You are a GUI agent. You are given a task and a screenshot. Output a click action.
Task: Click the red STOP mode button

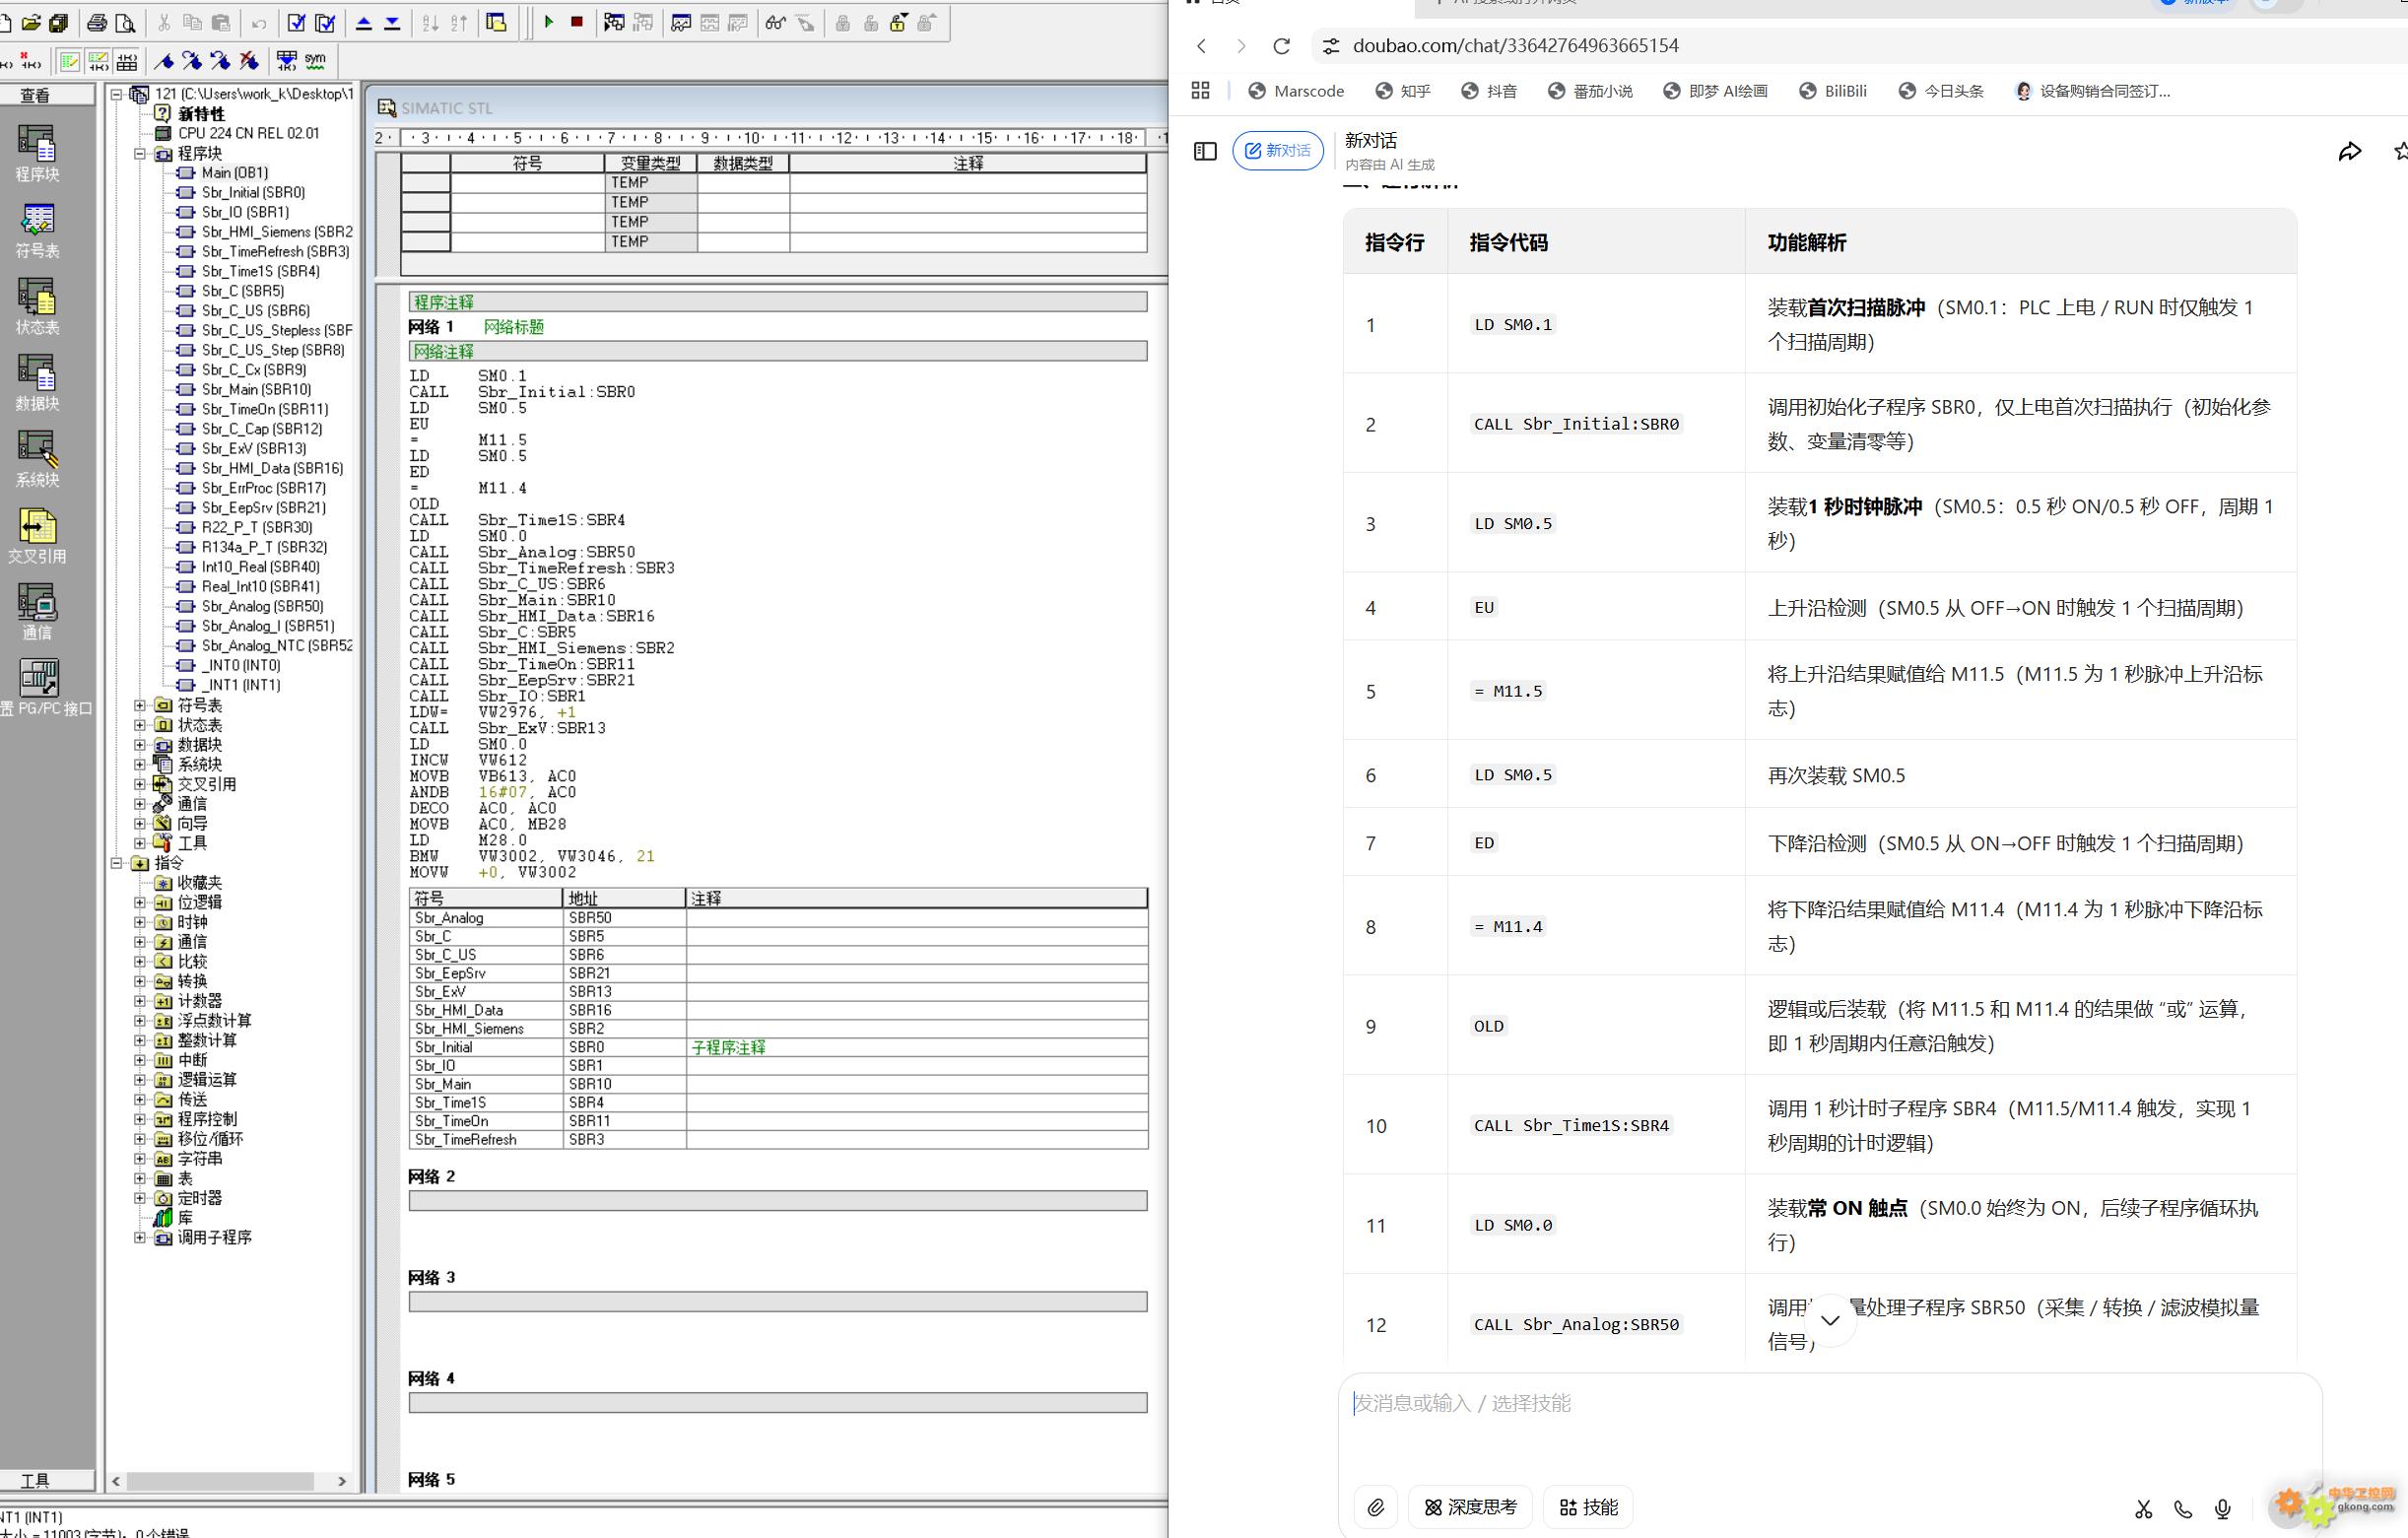[577, 22]
